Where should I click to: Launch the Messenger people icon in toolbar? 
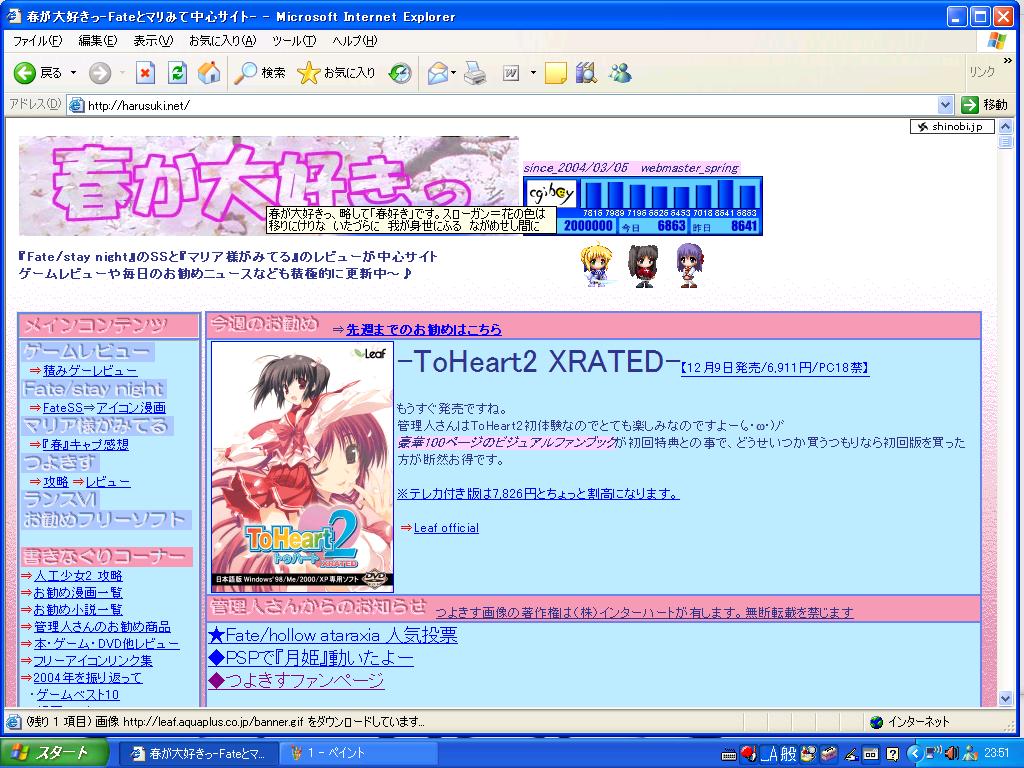620,72
